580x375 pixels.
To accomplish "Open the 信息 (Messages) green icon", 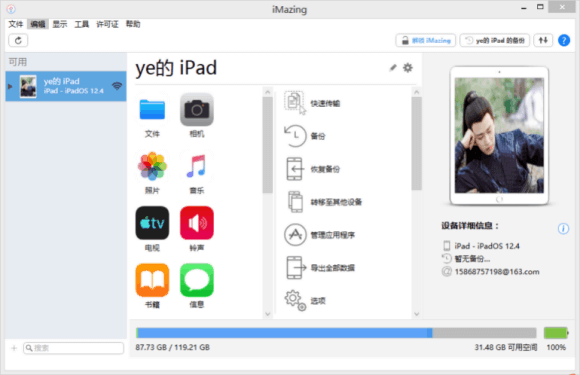I will tap(197, 280).
